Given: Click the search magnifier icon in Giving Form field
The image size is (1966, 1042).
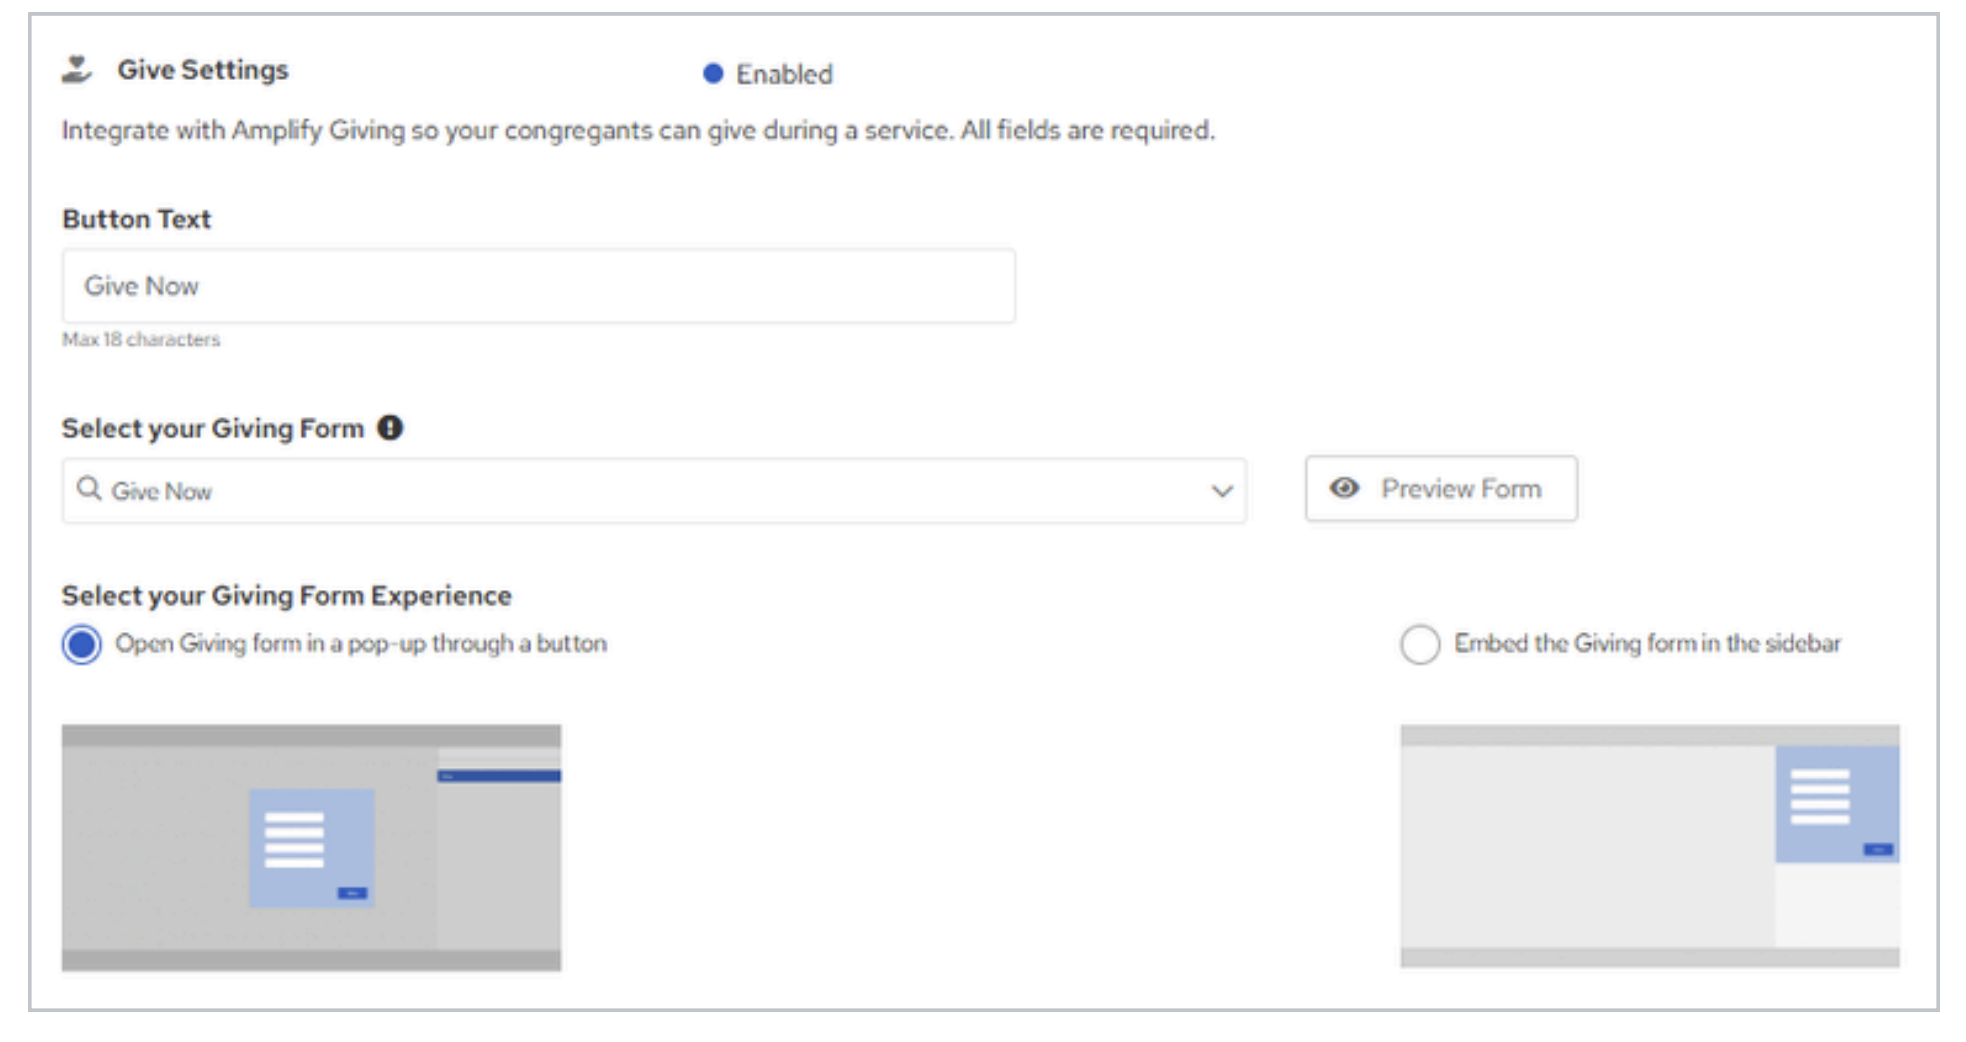Looking at the screenshot, I should (89, 489).
